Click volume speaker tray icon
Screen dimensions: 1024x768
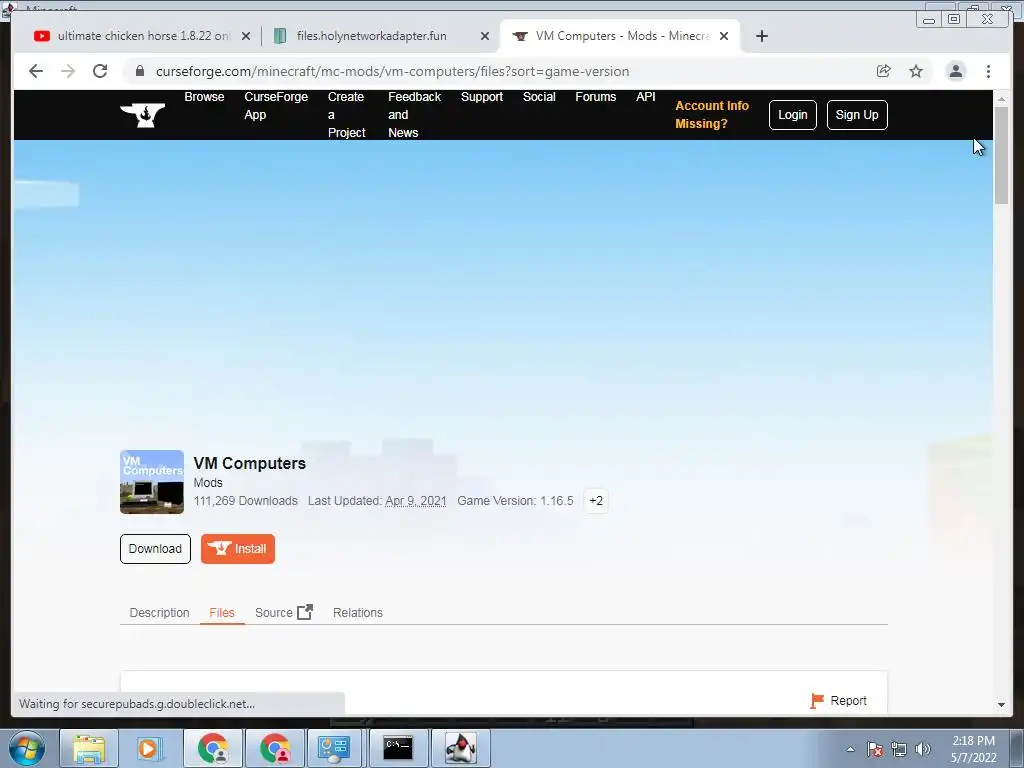click(x=923, y=749)
